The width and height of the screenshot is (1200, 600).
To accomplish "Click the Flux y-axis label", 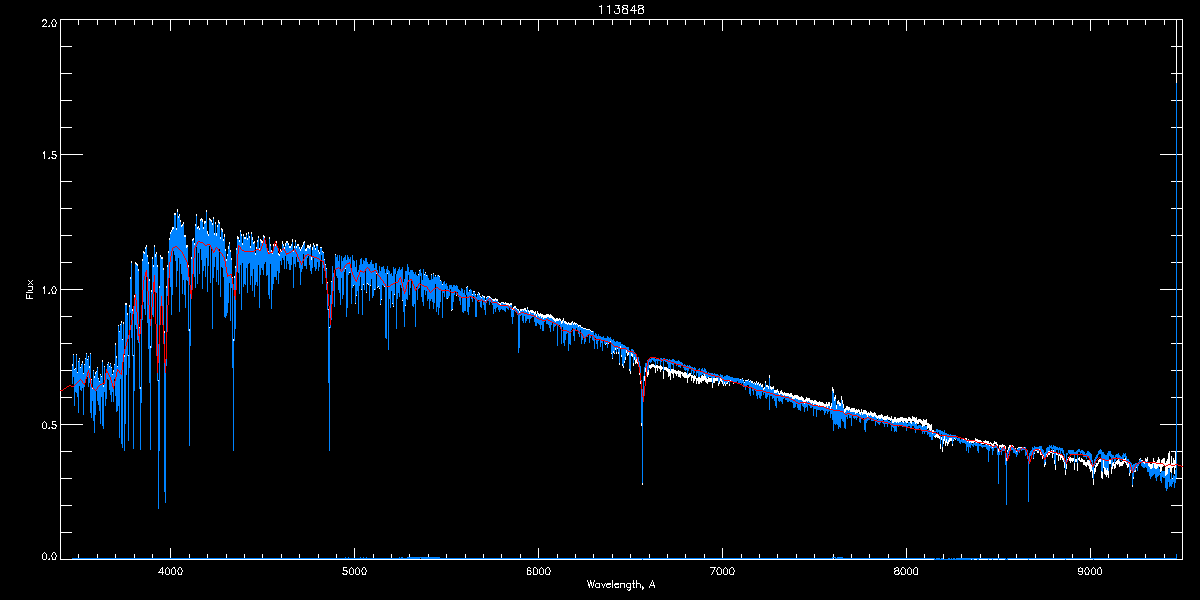I will pos(30,290).
